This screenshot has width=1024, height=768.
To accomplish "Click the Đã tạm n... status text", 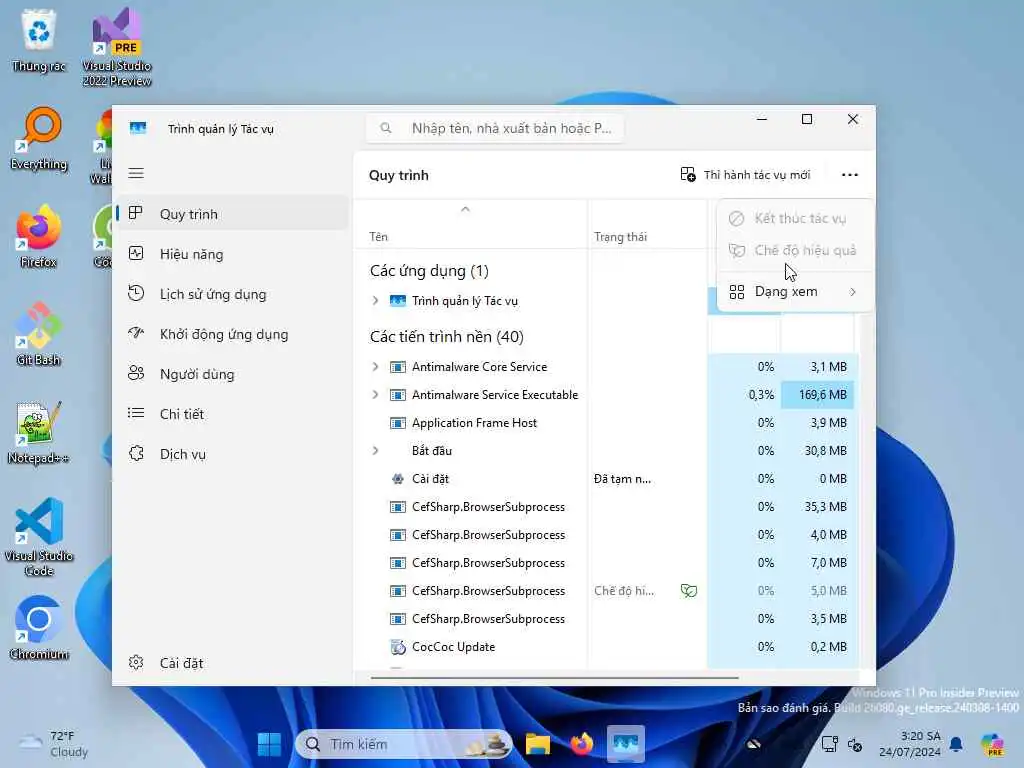I will (x=622, y=479).
